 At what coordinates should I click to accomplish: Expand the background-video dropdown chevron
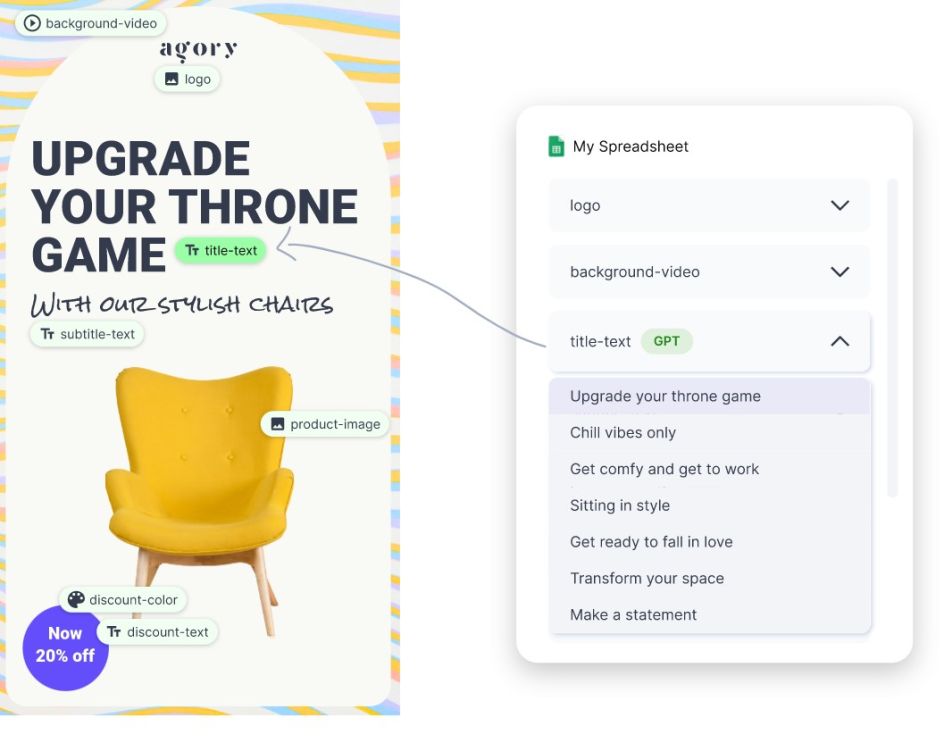pos(839,272)
